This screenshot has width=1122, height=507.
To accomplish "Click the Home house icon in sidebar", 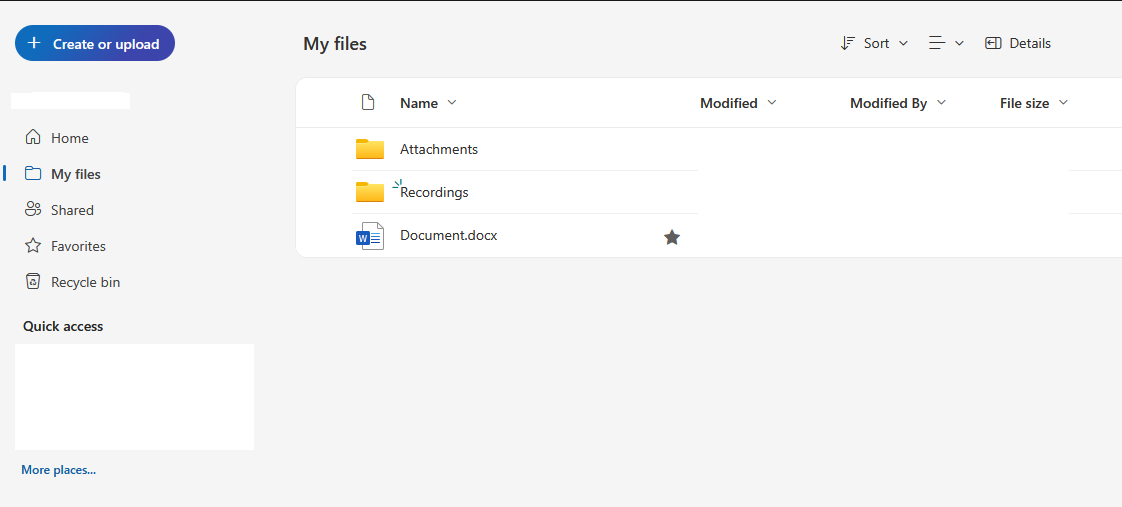I will 33,138.
